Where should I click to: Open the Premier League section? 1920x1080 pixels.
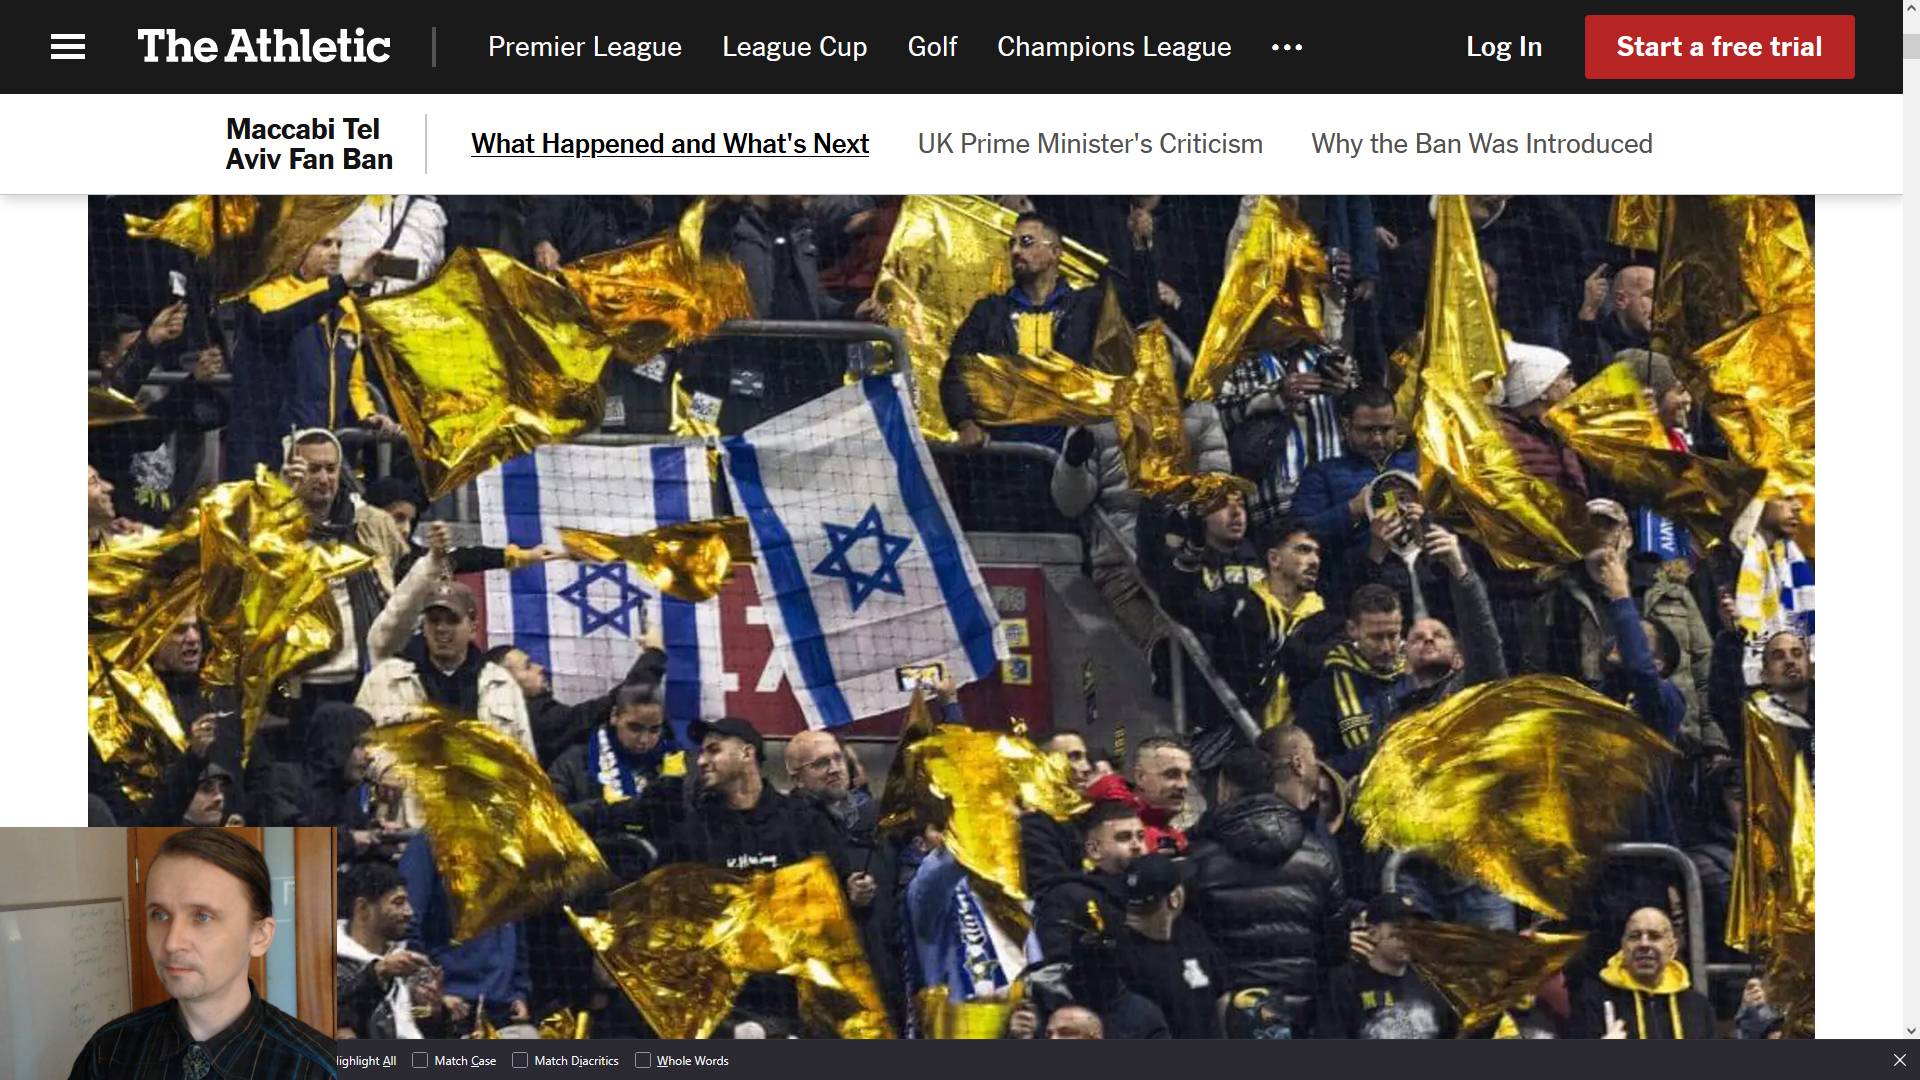585,47
